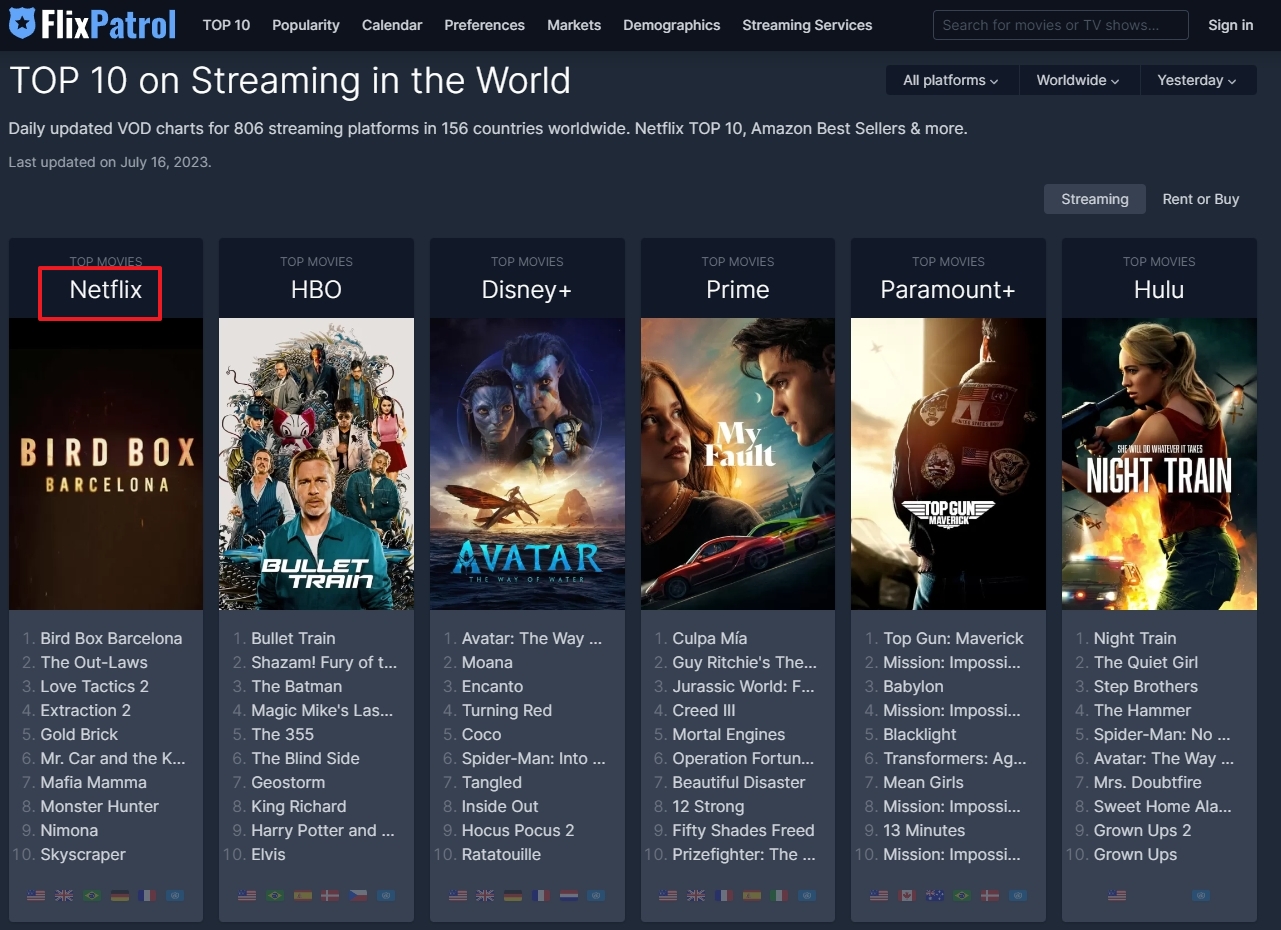
Task: Select Spain flag under HBO list
Action: [303, 895]
